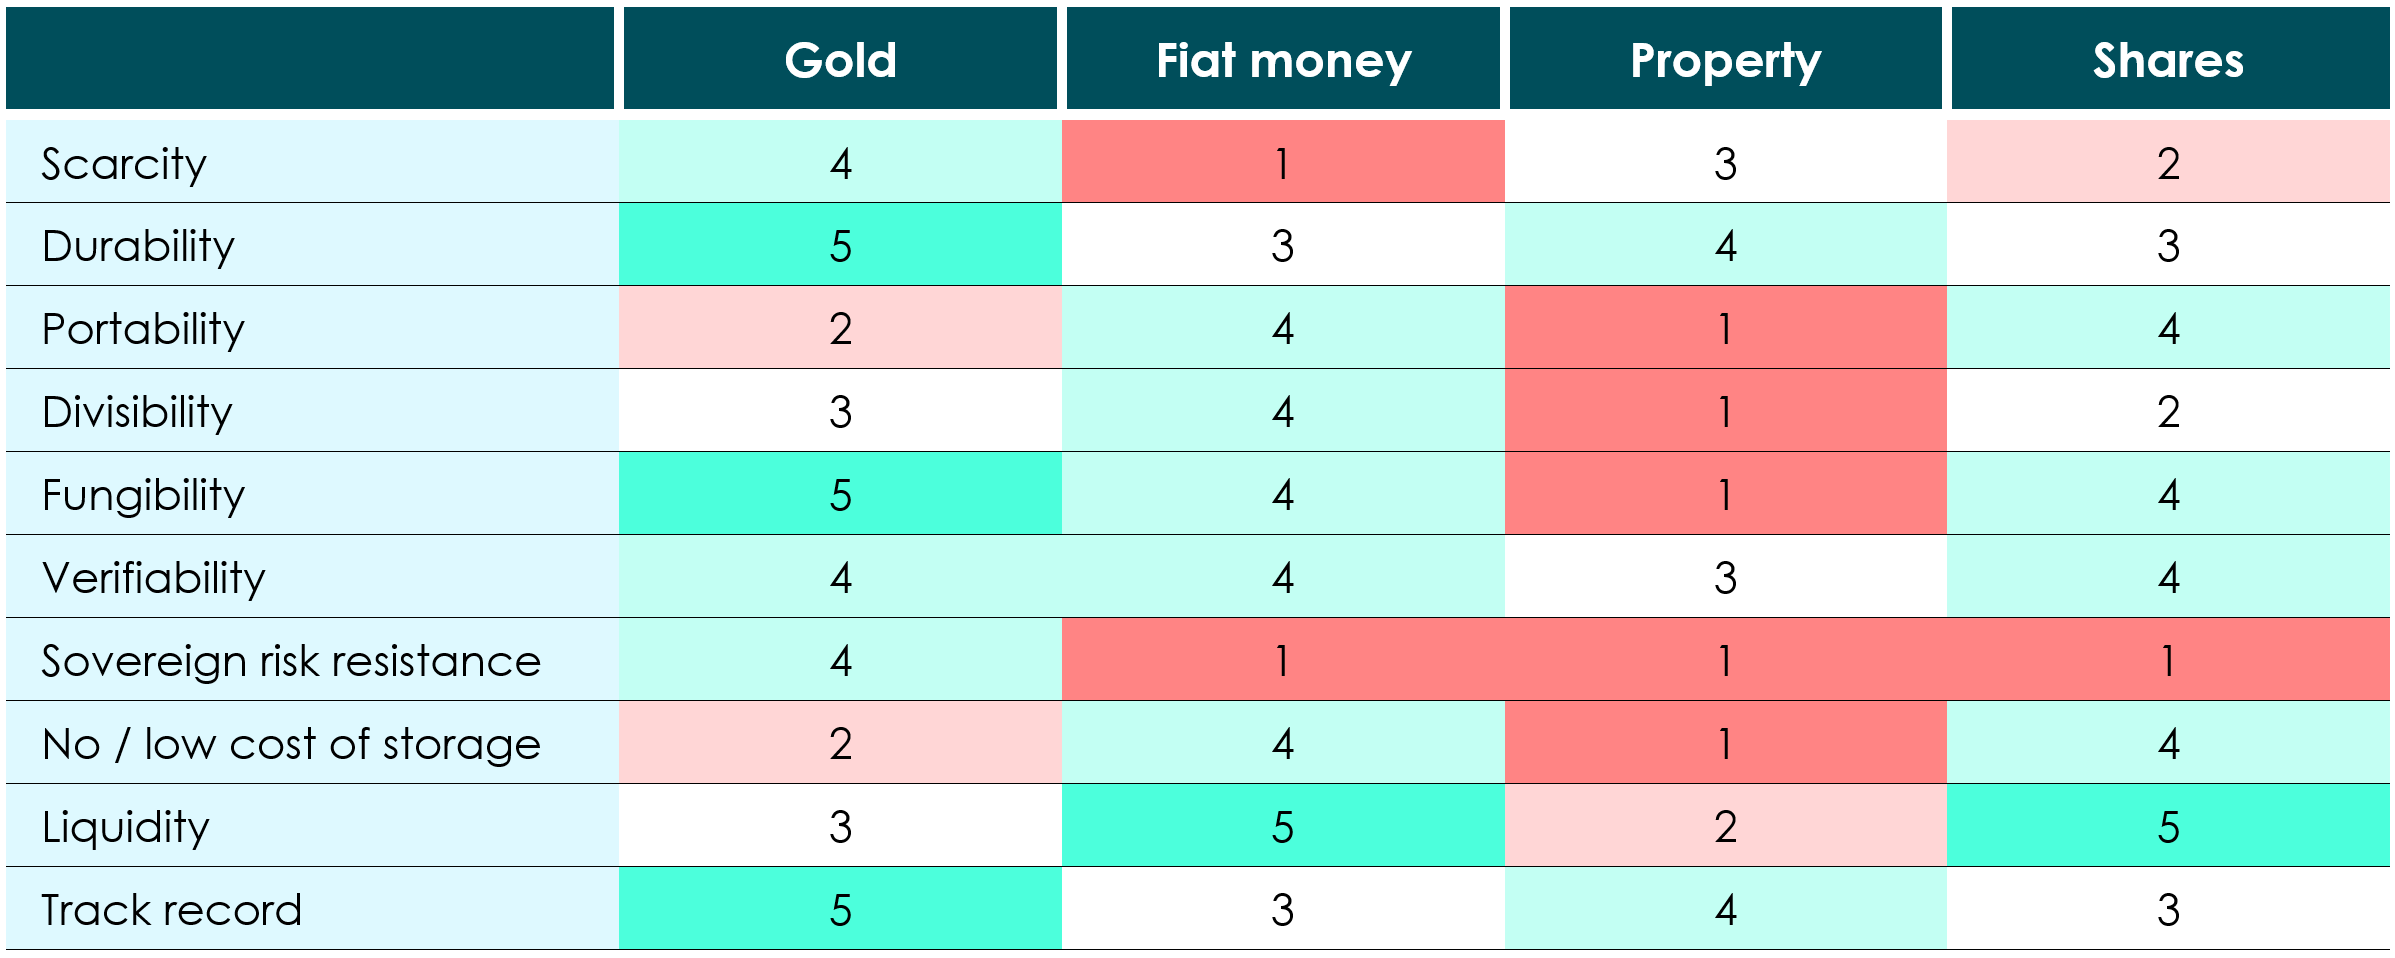
Task: Click Gold's Track record score cell
Action: (x=840, y=910)
